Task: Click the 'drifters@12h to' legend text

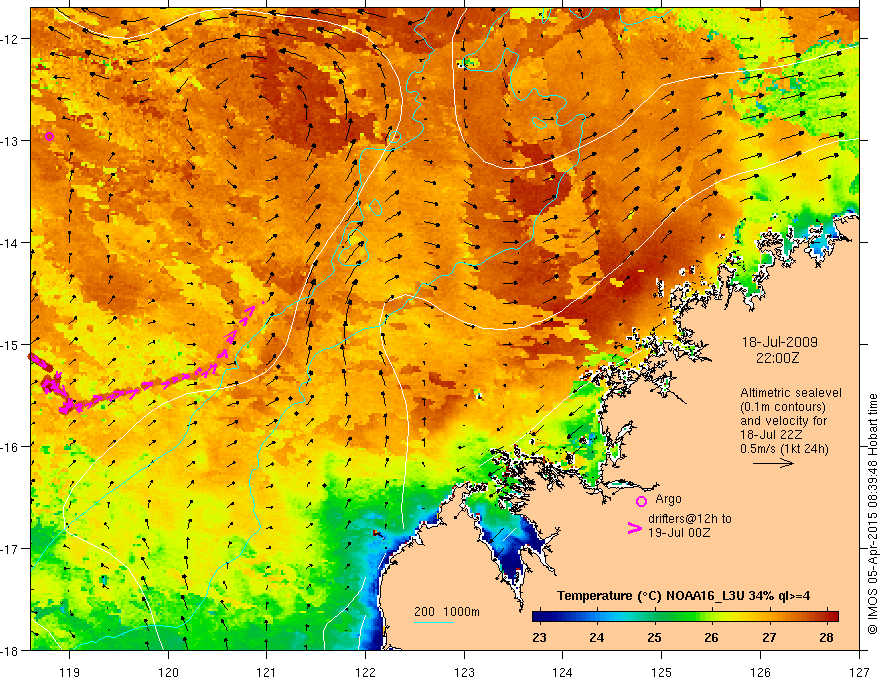Action: click(690, 518)
